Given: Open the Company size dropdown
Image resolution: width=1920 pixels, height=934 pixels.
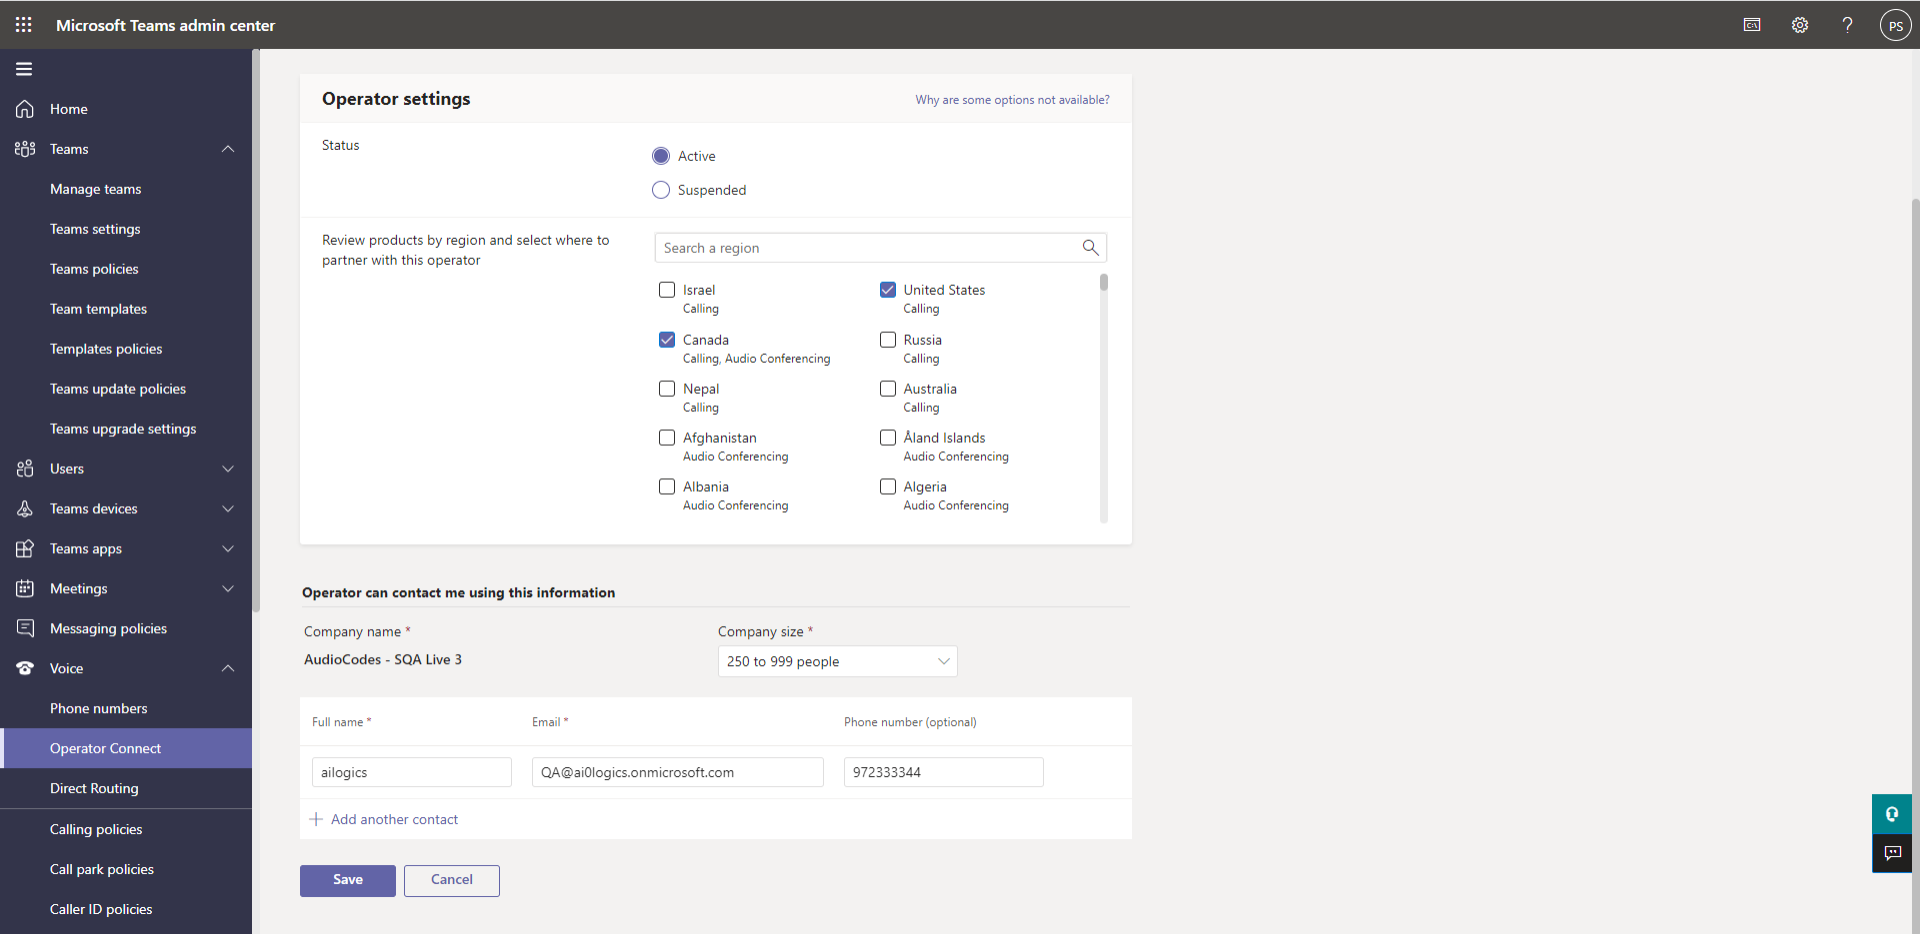Looking at the screenshot, I should click(x=837, y=661).
